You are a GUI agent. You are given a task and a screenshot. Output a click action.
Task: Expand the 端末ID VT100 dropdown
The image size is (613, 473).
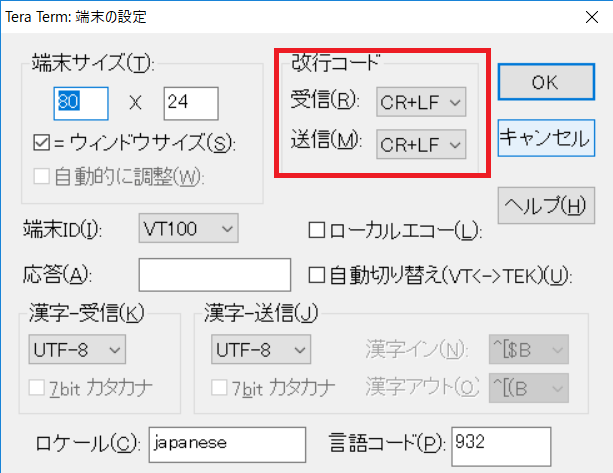[188, 230]
